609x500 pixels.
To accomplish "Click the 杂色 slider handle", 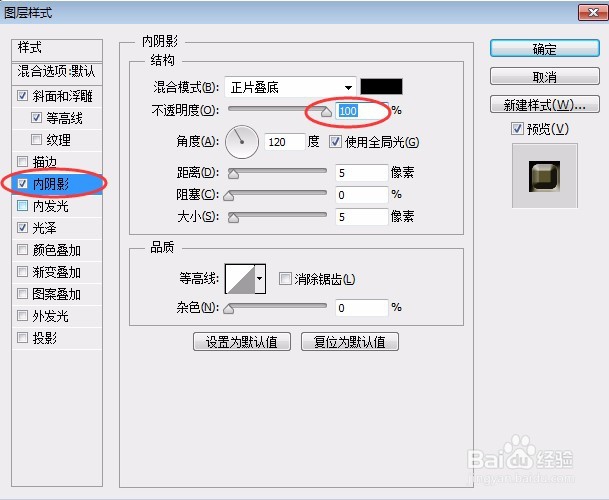I will (229, 309).
